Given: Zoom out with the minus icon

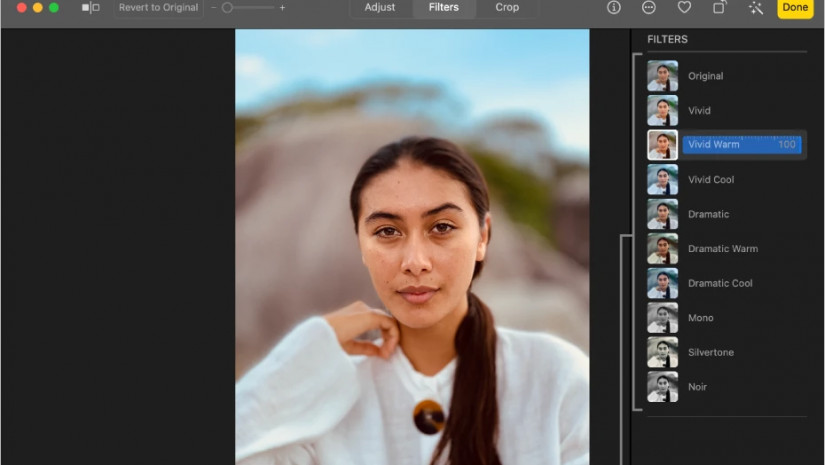Looking at the screenshot, I should [214, 7].
